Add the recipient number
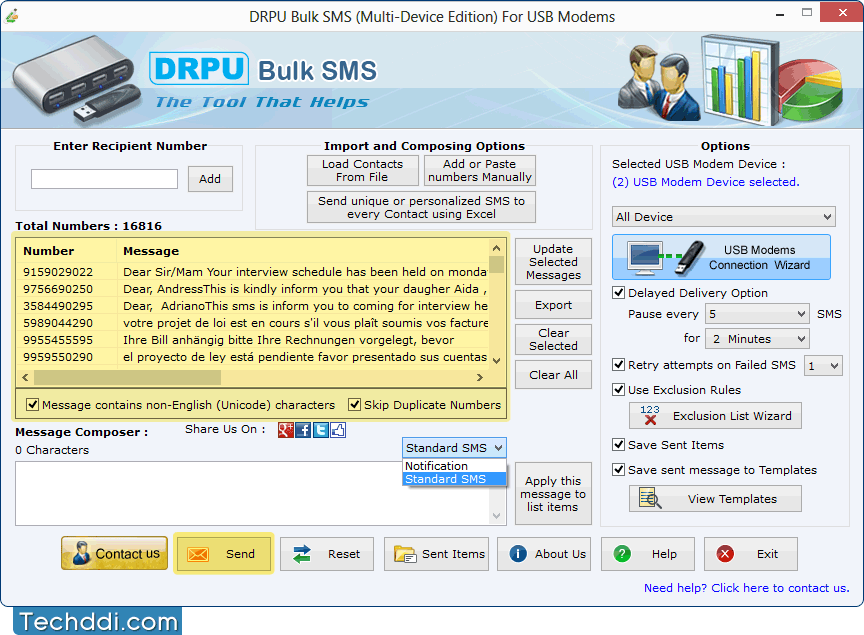This screenshot has width=864, height=635. (x=210, y=179)
